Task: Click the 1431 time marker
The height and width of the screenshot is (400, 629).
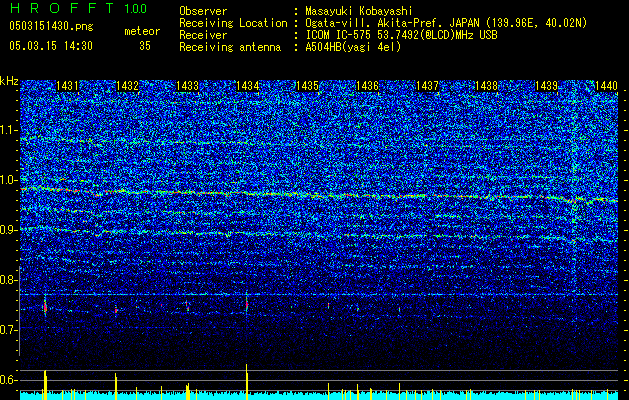Action: 67,86
